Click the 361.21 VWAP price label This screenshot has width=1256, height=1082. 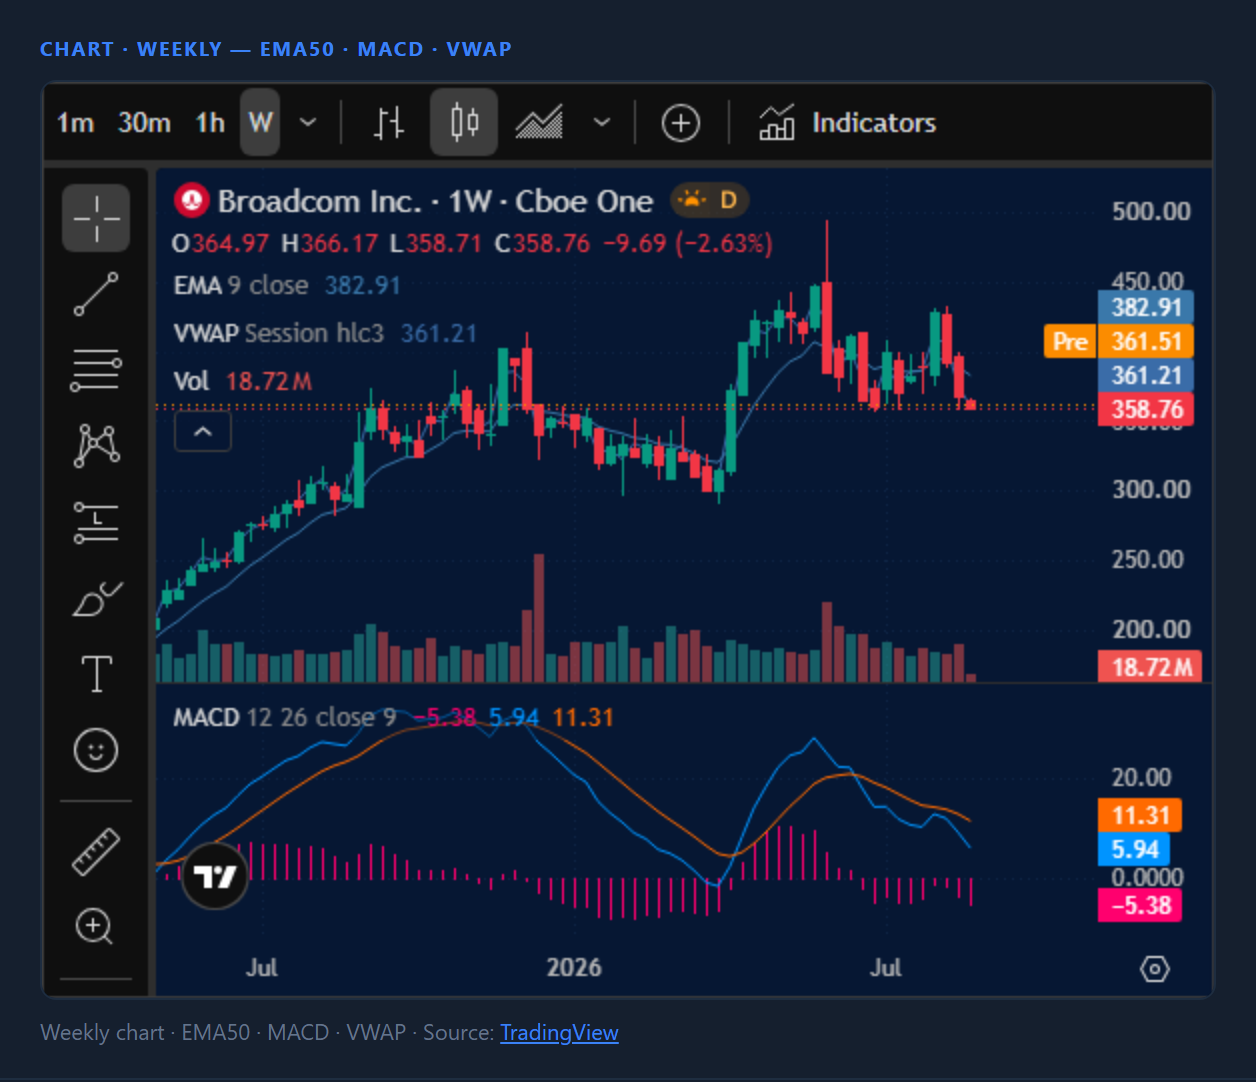coord(1146,376)
